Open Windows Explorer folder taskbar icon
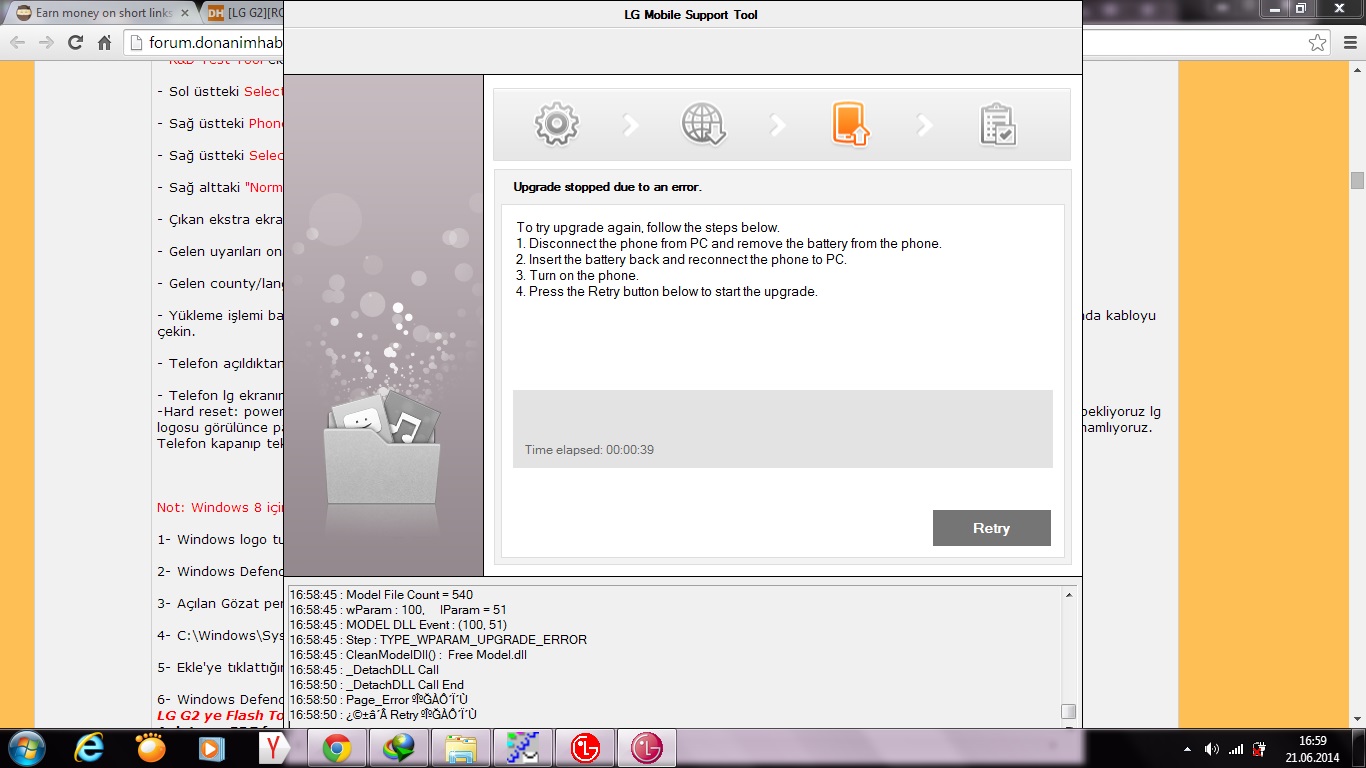 click(461, 748)
